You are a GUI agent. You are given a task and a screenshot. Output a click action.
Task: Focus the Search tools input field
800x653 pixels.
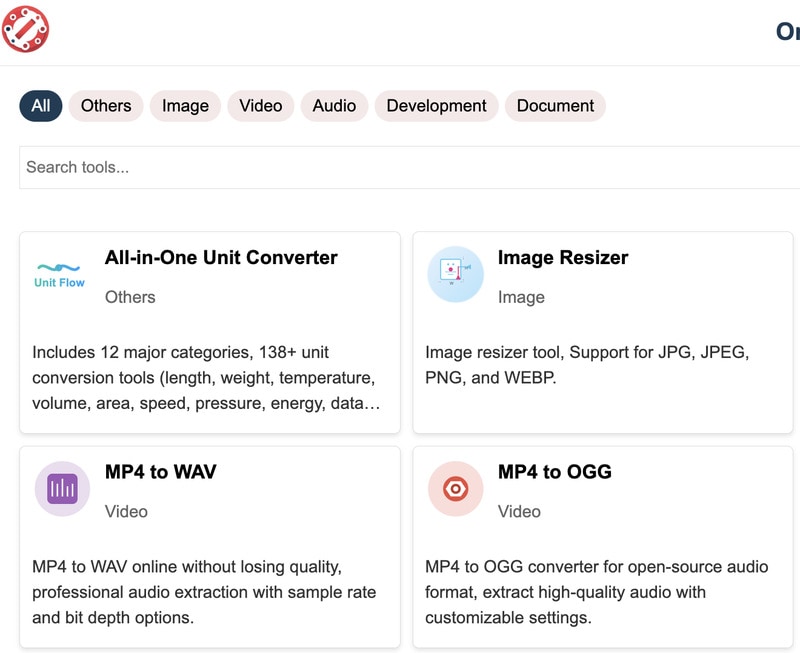[400, 167]
